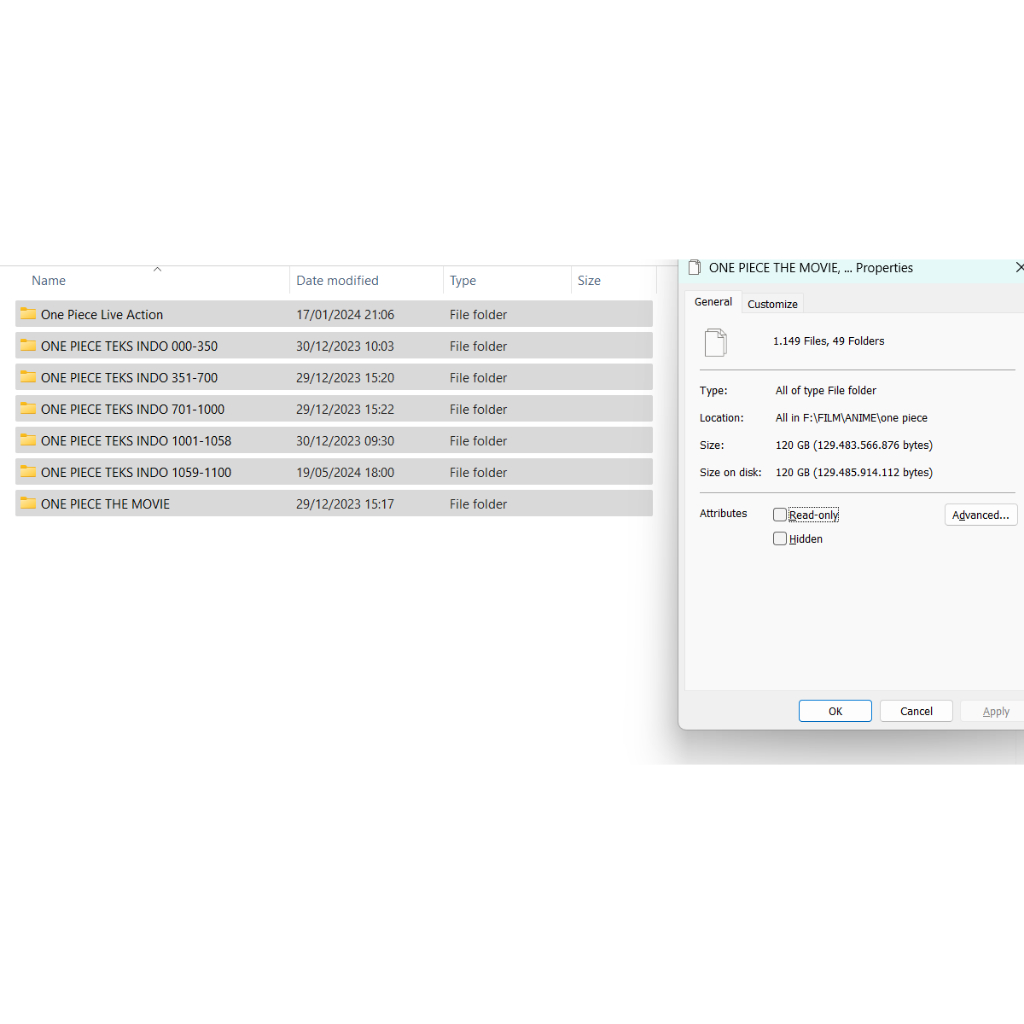Click the multiple-files icon in Properties dialog

coord(715,343)
